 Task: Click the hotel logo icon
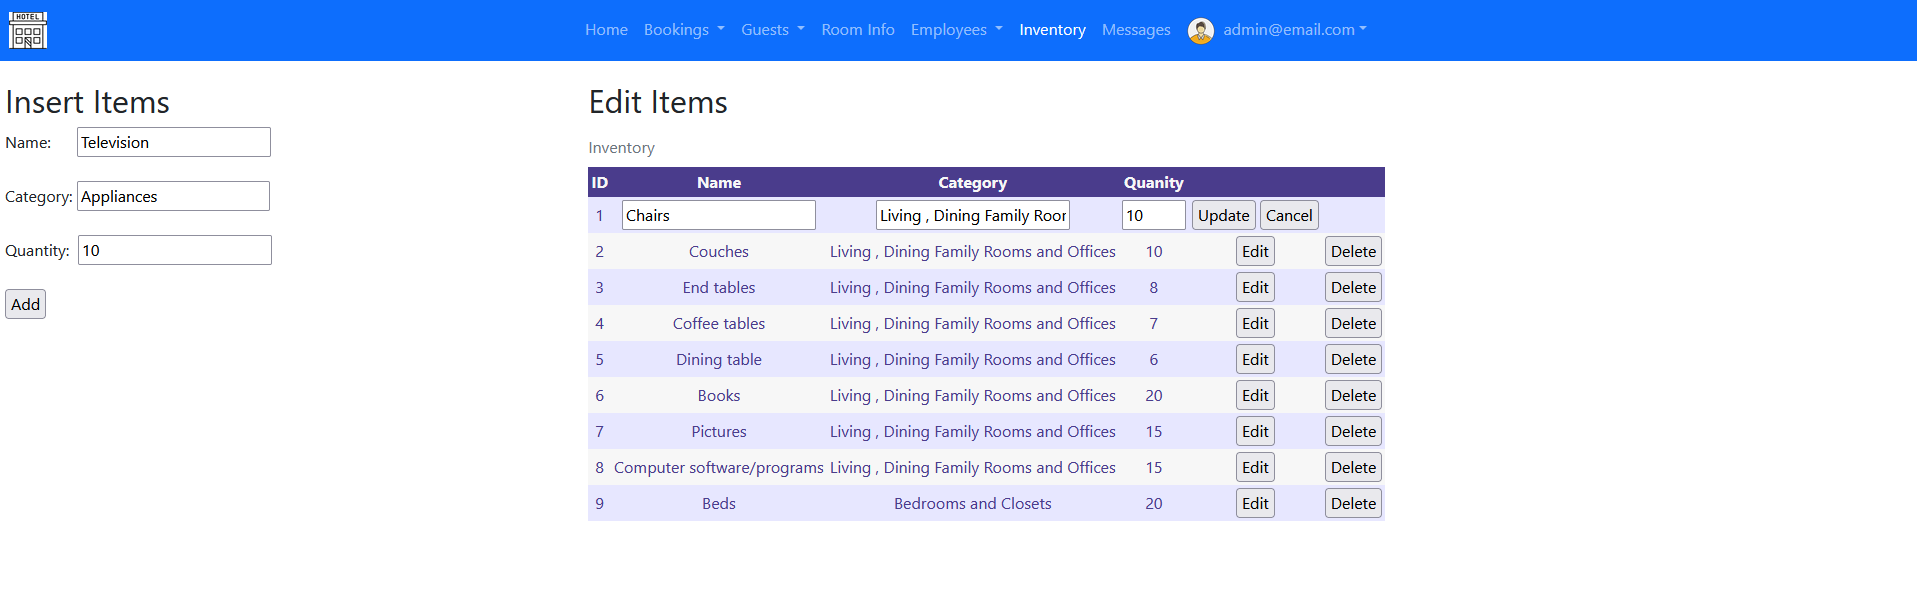(28, 30)
